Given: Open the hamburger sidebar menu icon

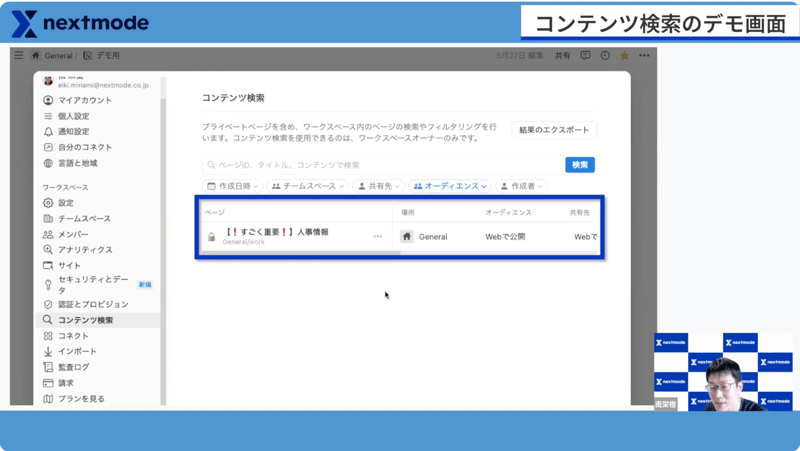Looking at the screenshot, I should (x=19, y=55).
